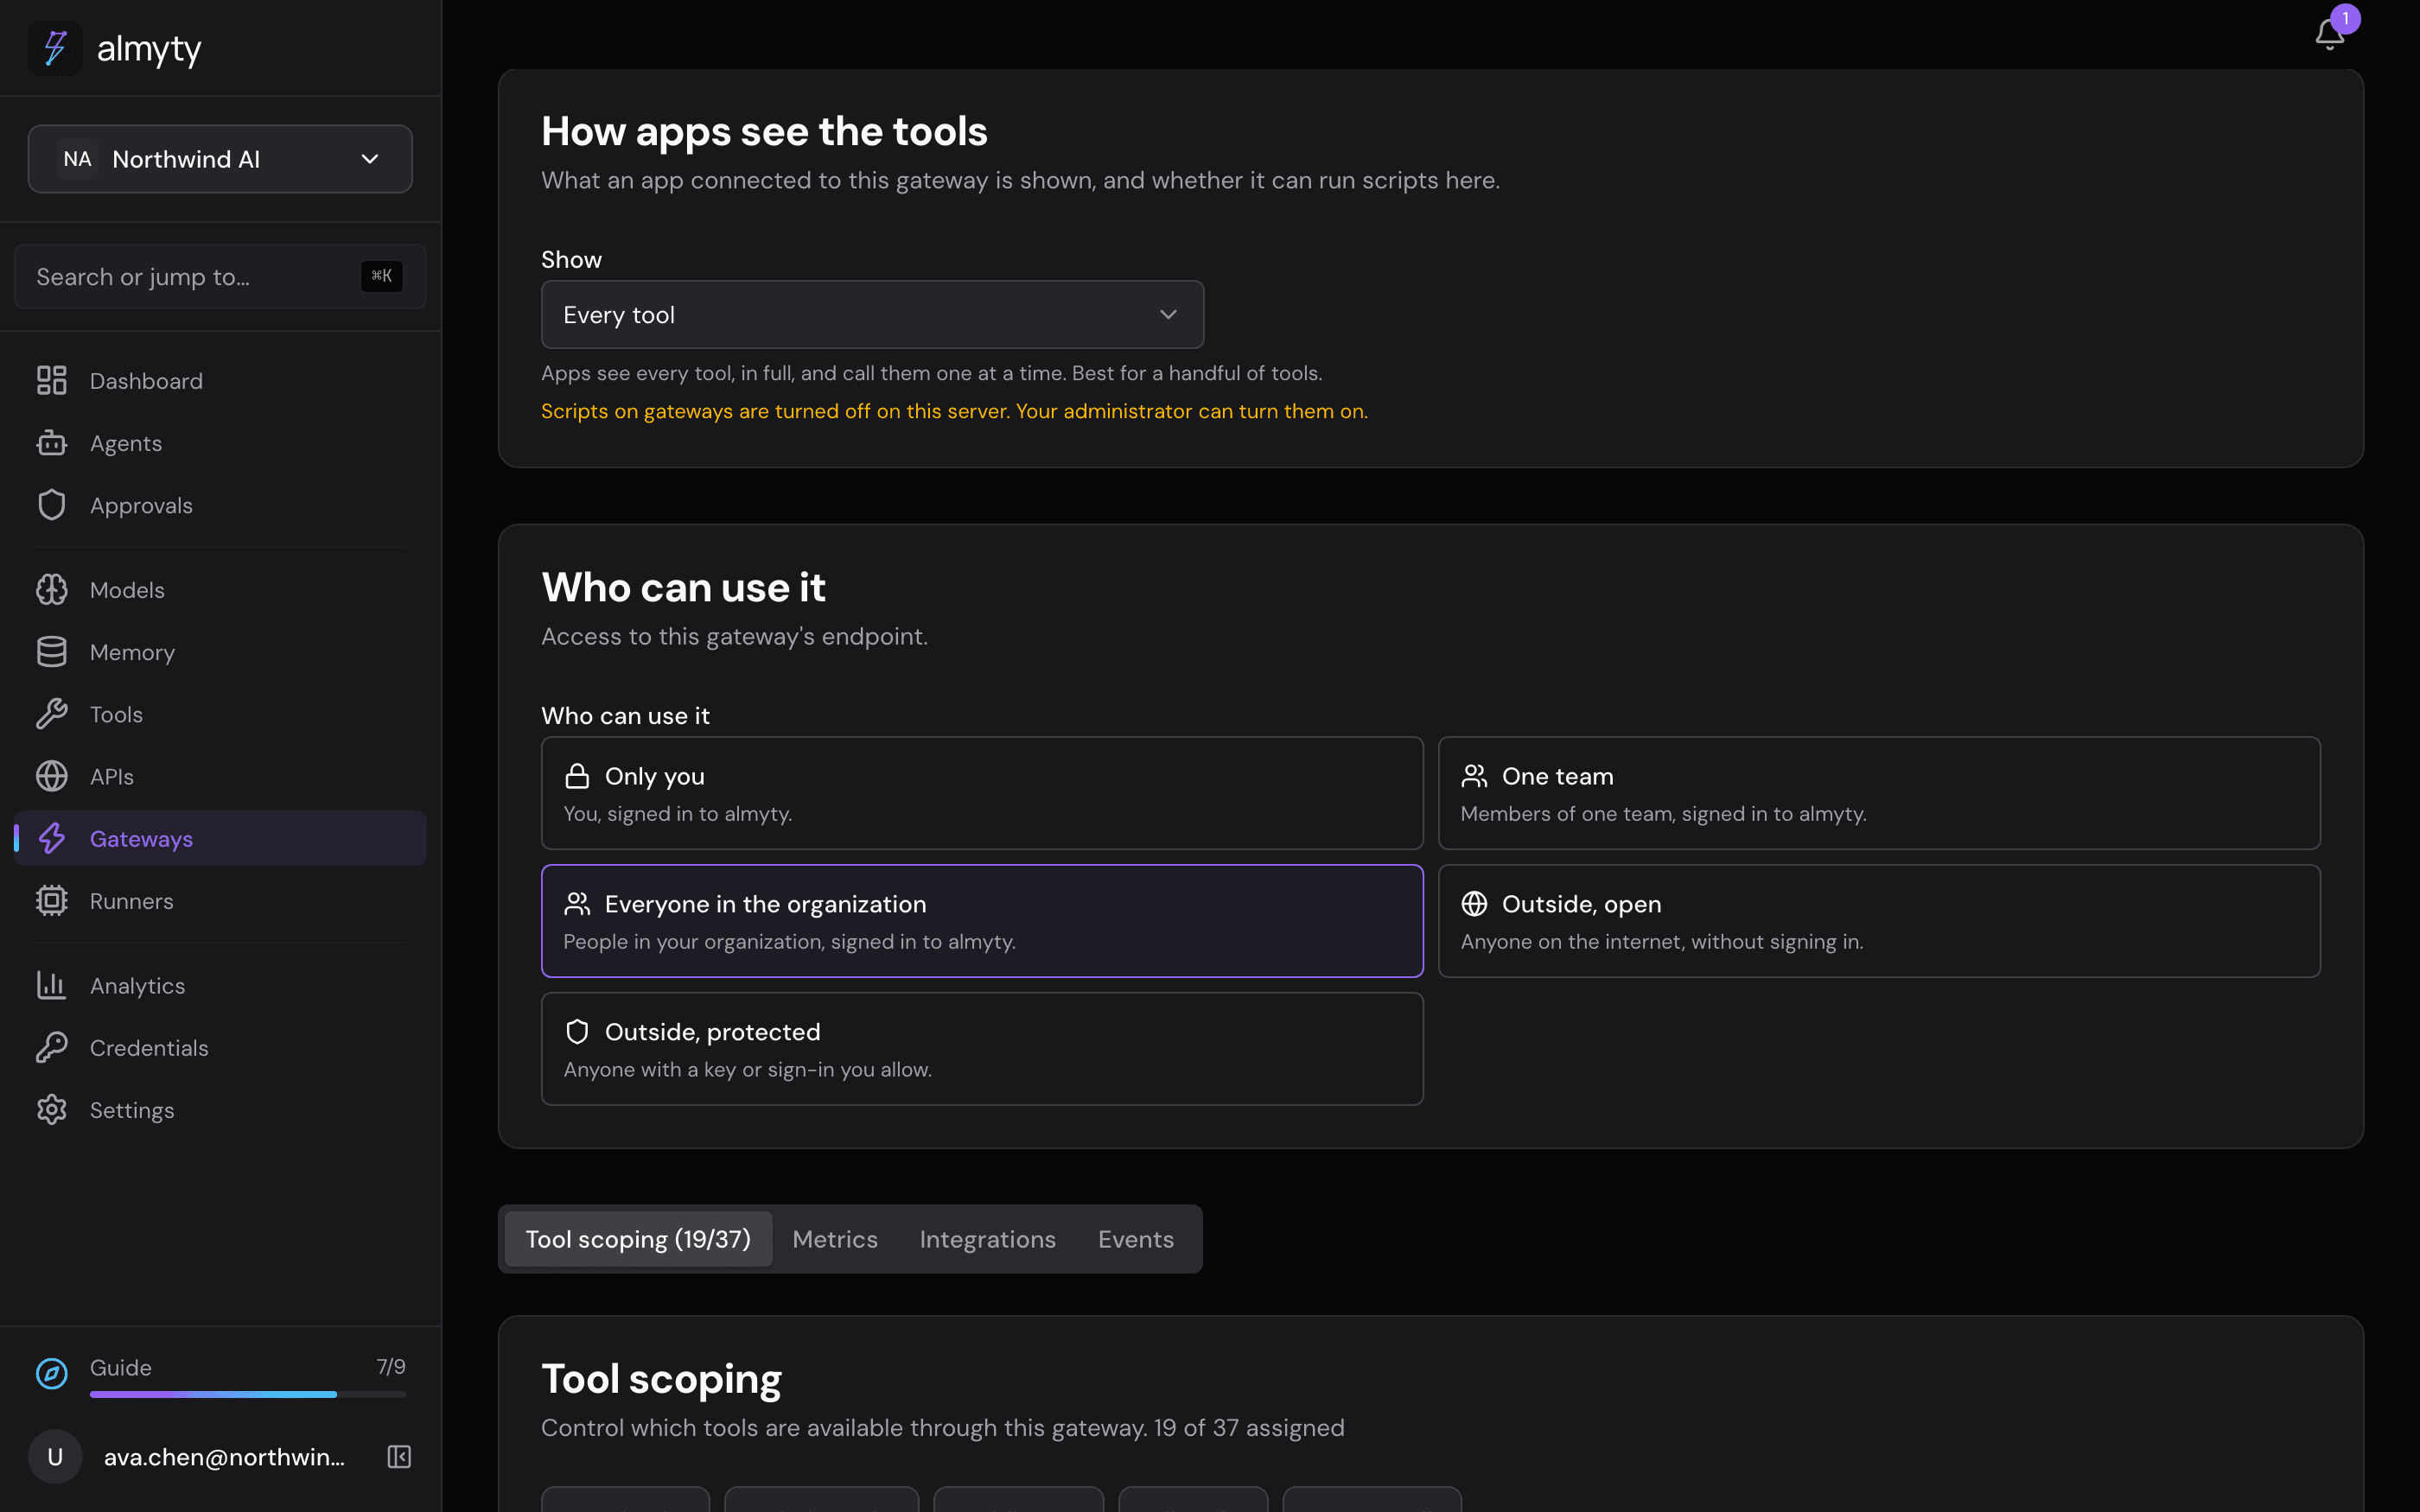
Task: Click the Runners chip icon
Action: tap(52, 901)
